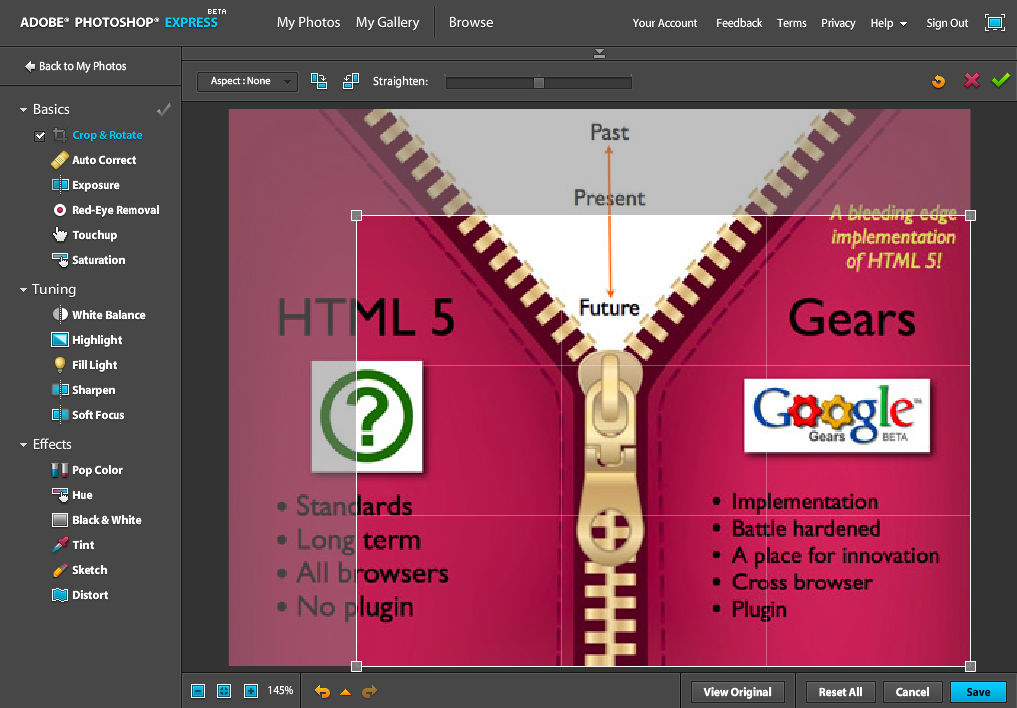Viewport: 1017px width, 708px height.
Task: Enter full screen mode icon
Action: (994, 23)
